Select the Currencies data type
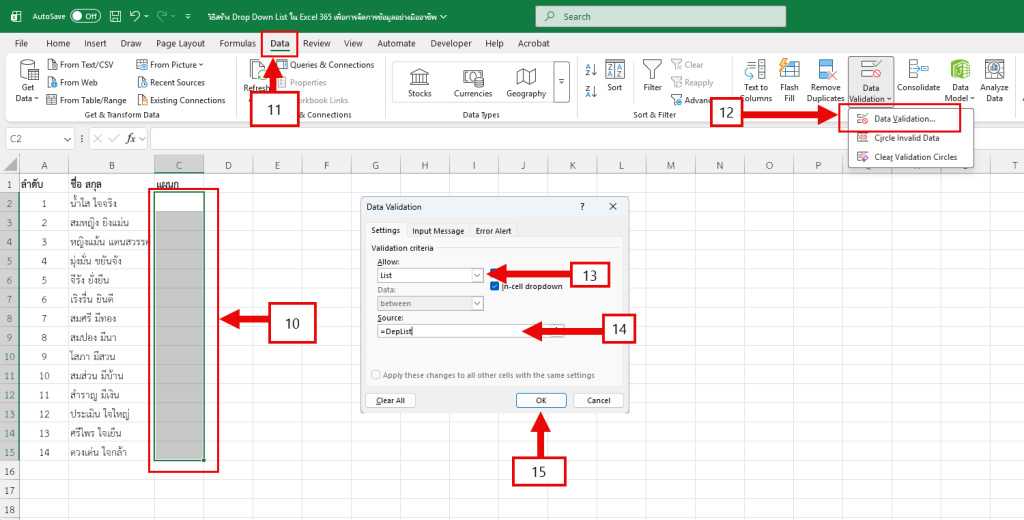Image resolution: width=1024 pixels, height=520 pixels. point(473,82)
